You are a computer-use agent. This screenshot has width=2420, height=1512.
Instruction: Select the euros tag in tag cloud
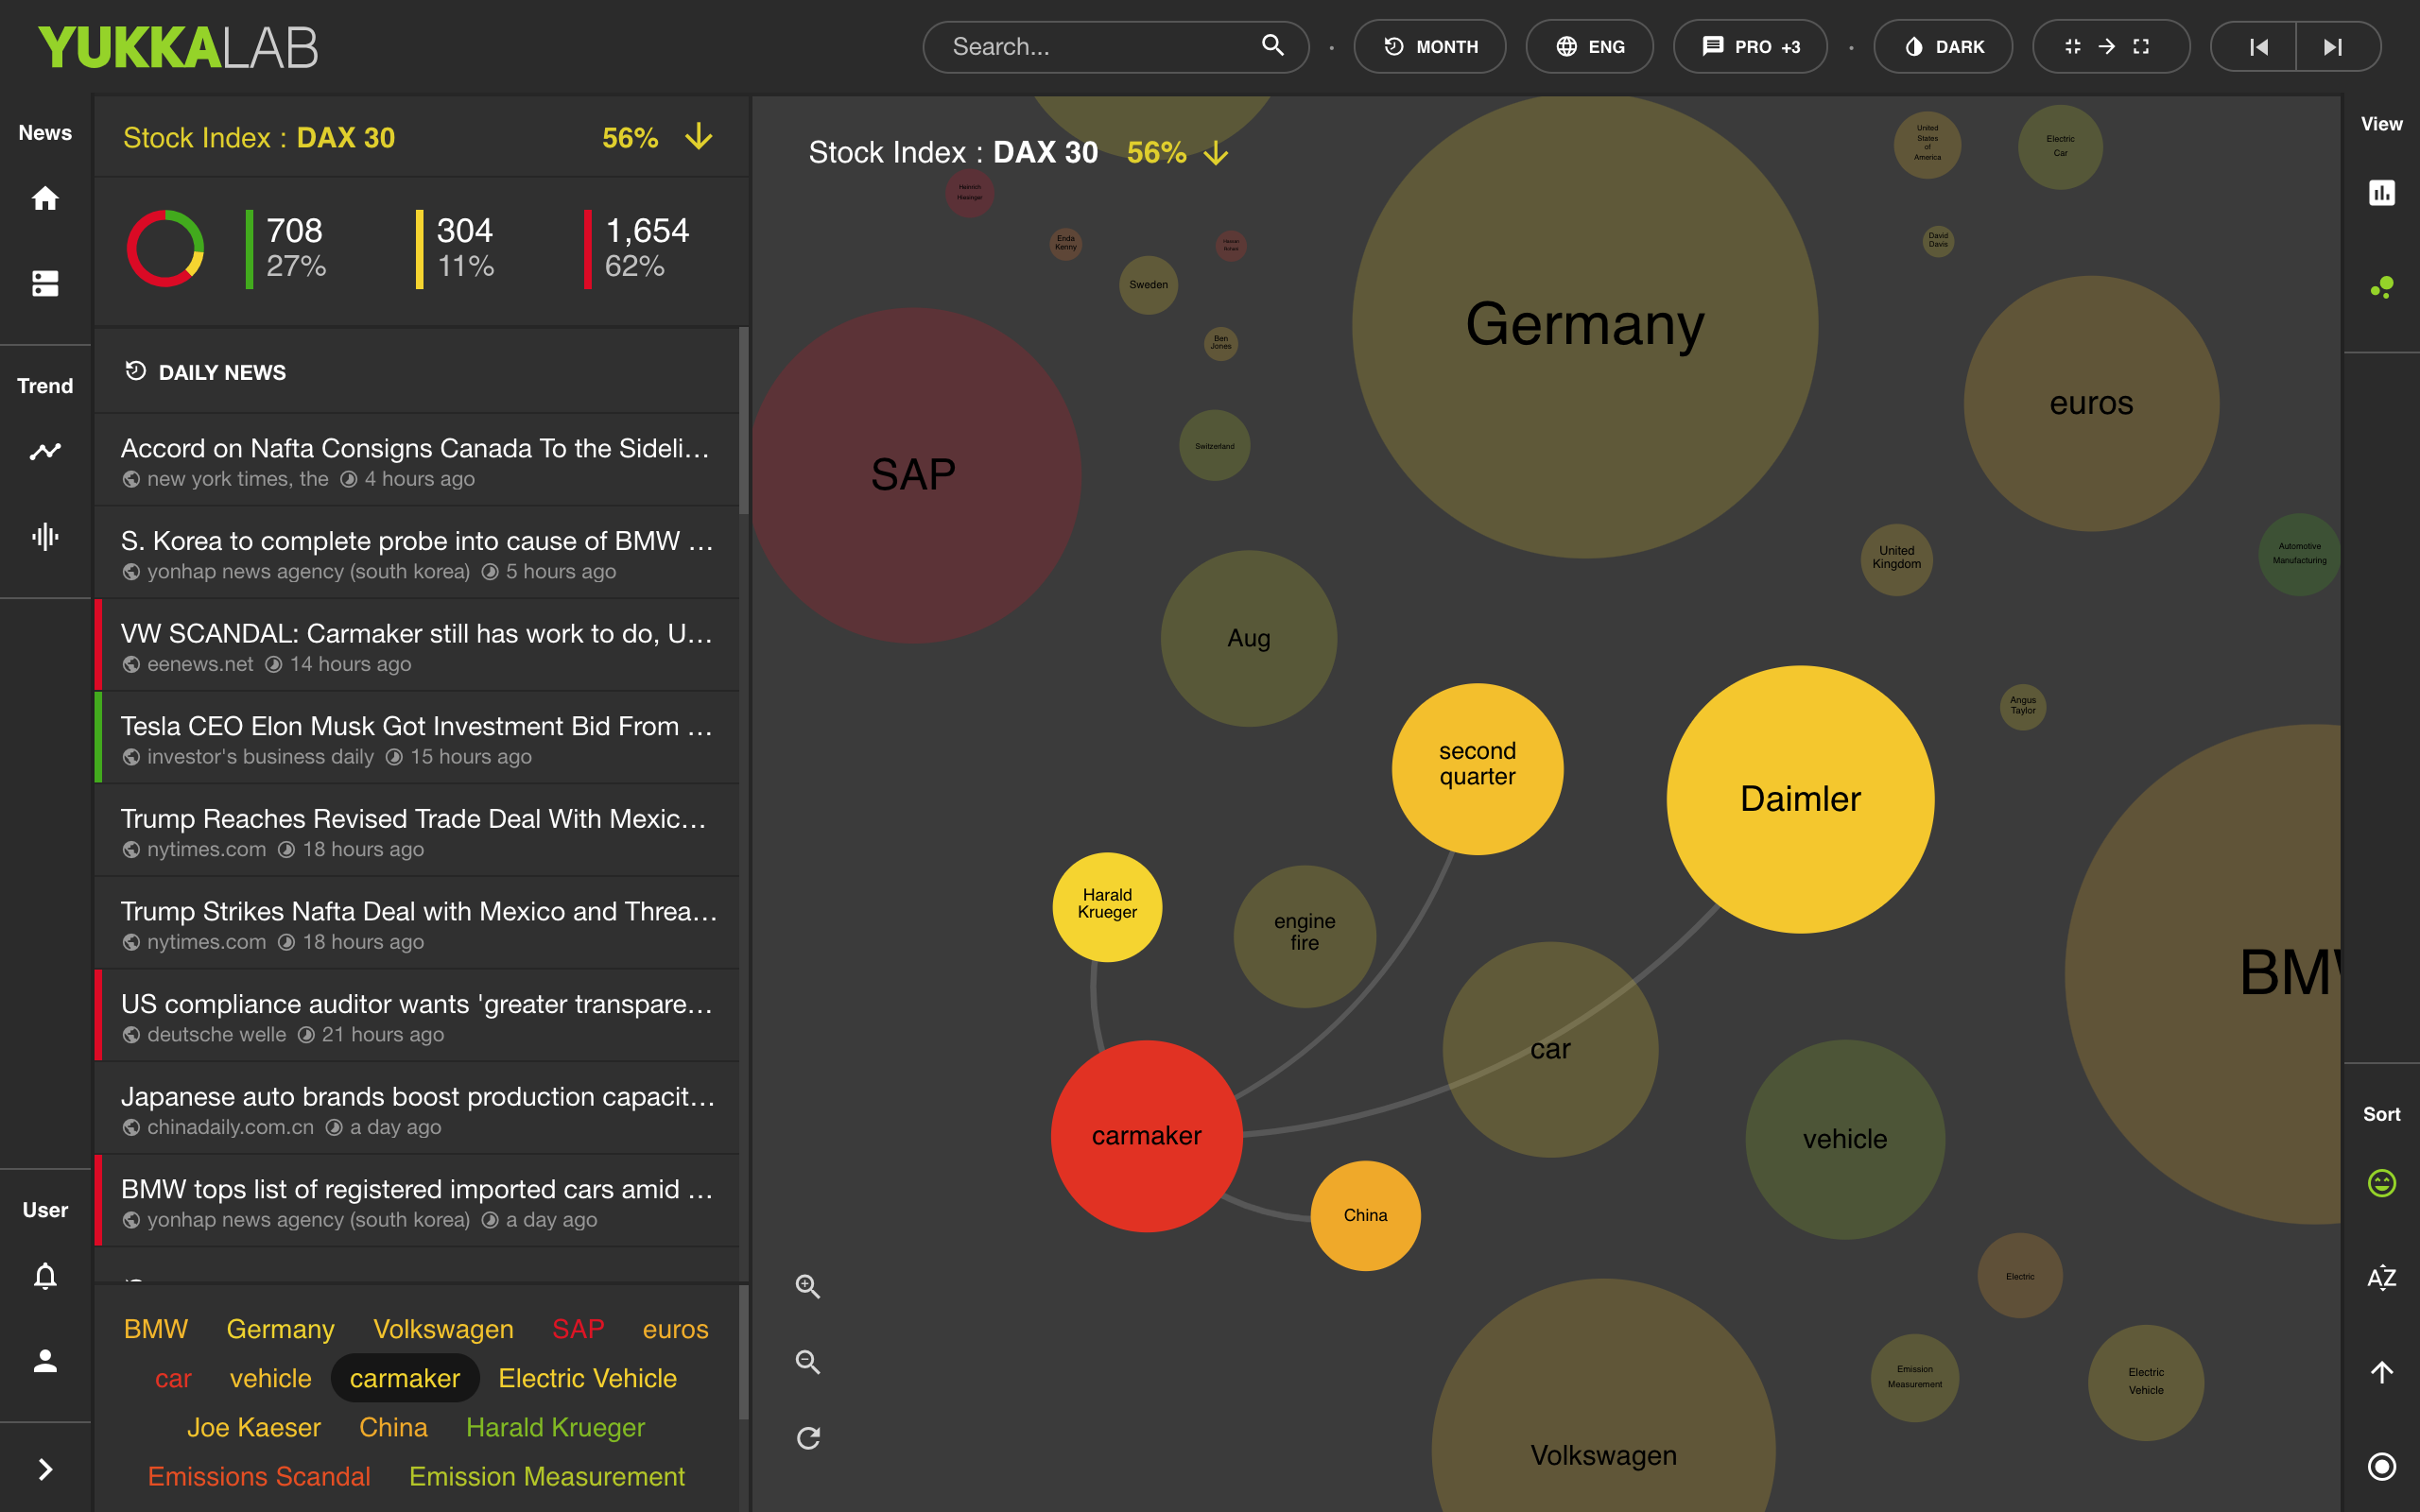675,1329
